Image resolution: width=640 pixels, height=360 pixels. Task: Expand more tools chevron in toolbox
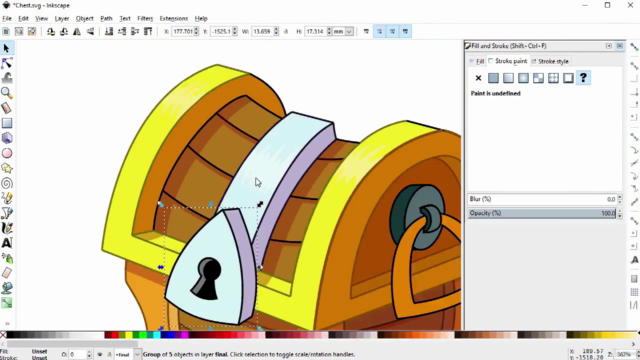coord(7,324)
